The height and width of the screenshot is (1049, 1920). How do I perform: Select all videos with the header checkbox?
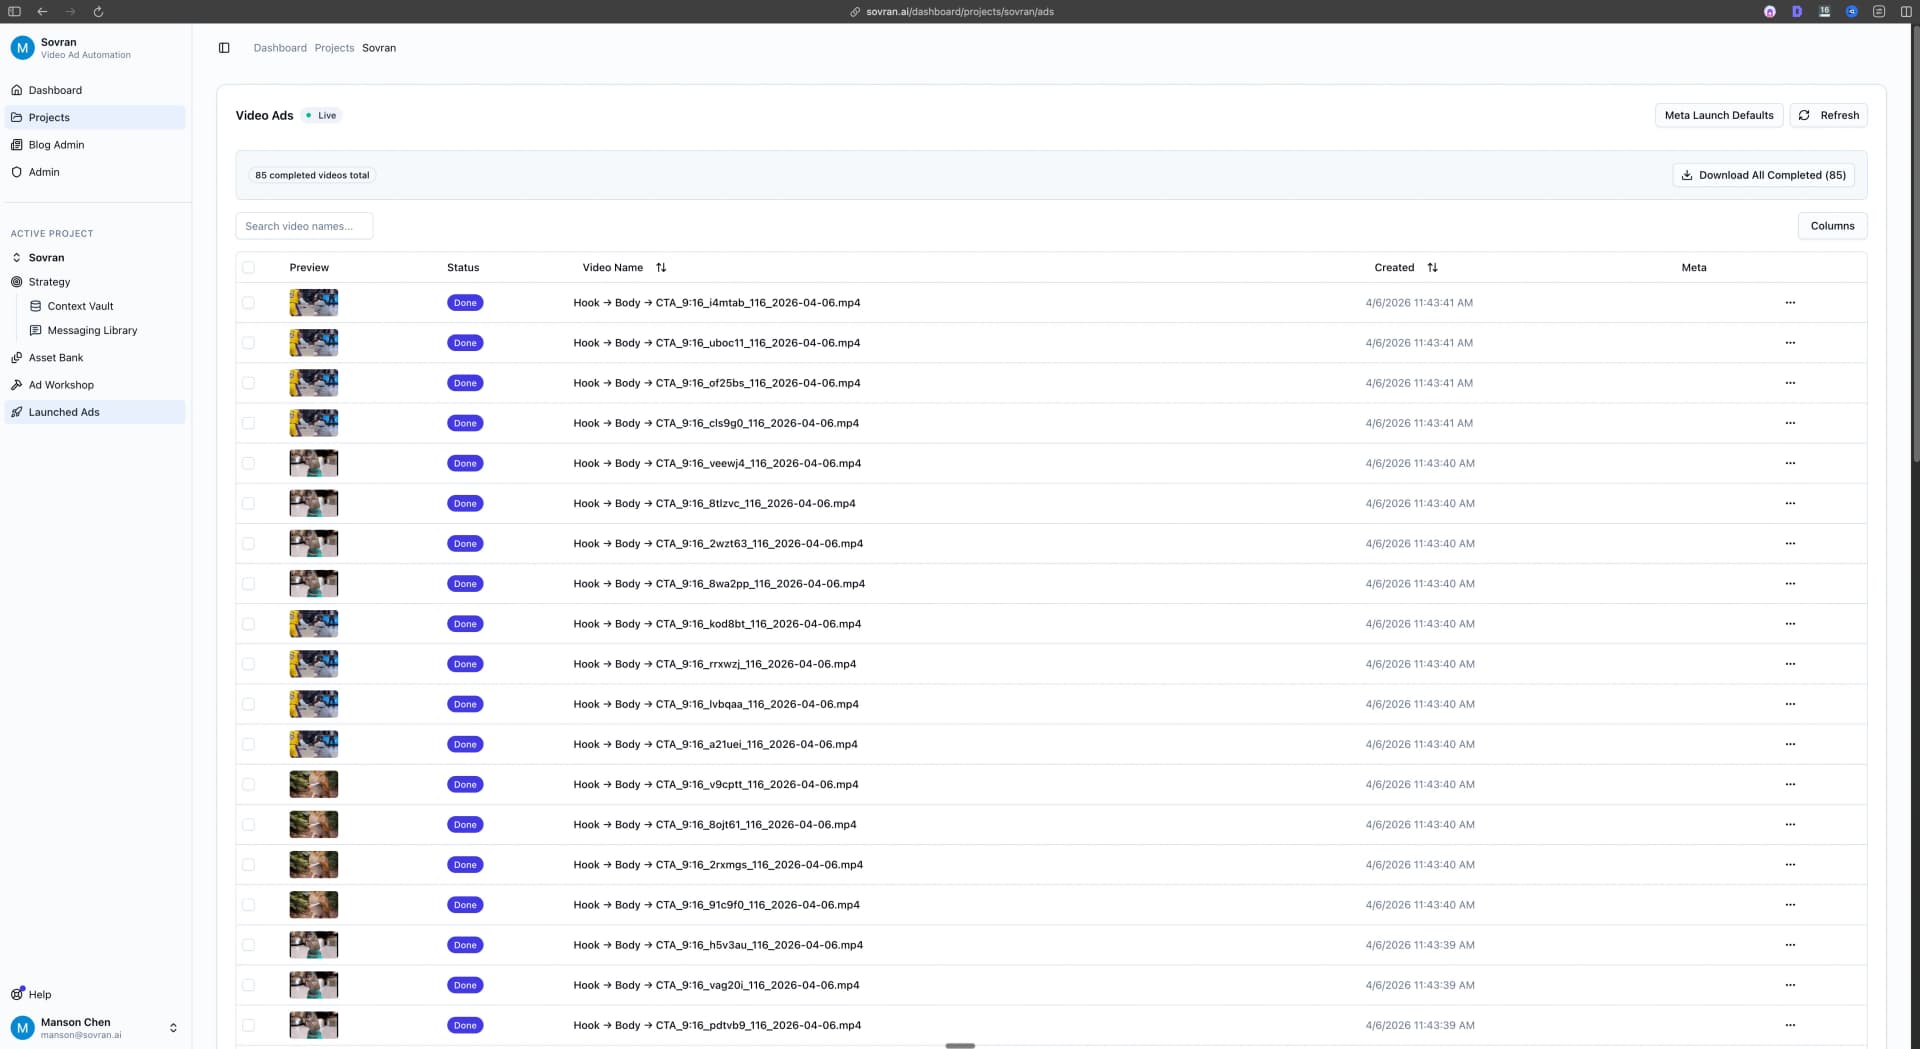(249, 268)
